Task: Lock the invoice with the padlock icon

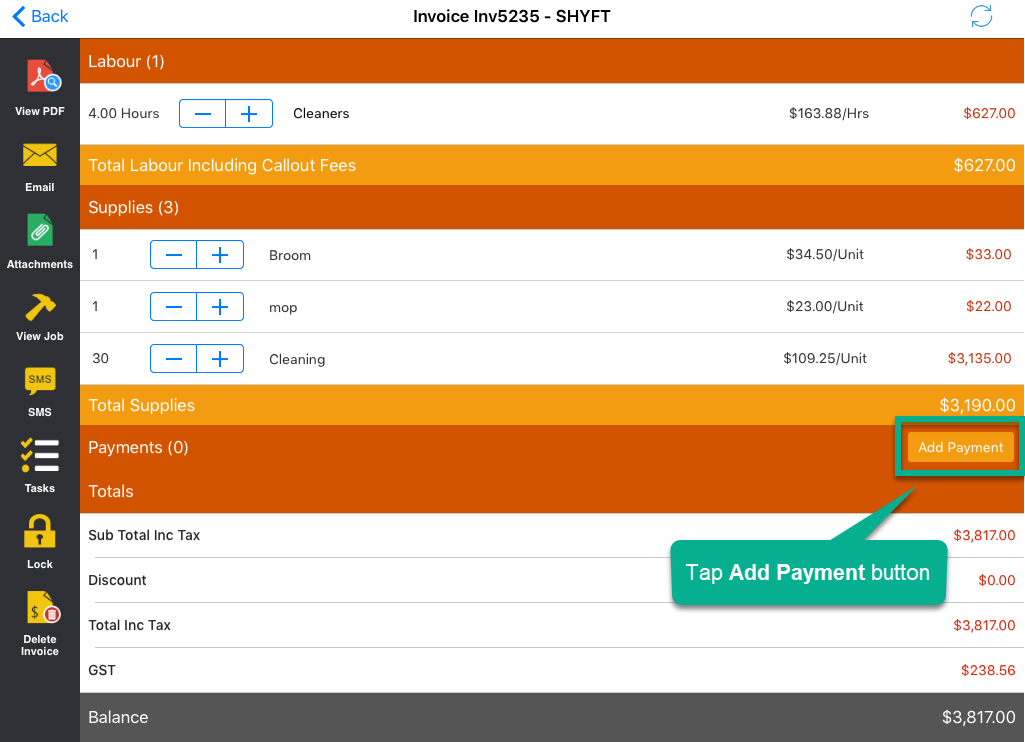Action: coord(40,532)
